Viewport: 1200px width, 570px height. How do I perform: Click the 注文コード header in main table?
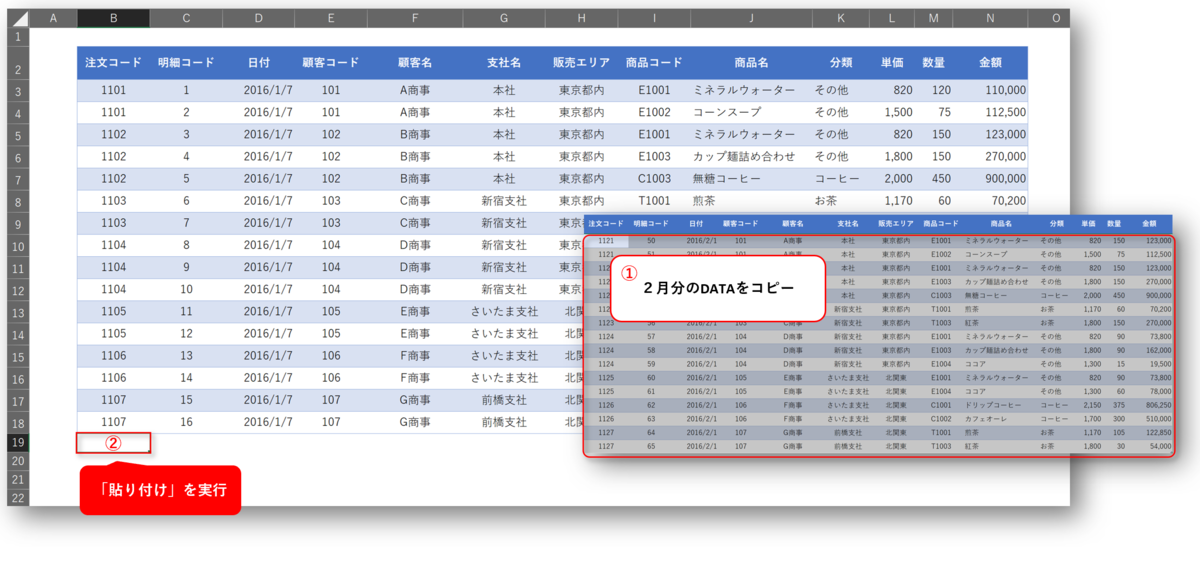[113, 63]
